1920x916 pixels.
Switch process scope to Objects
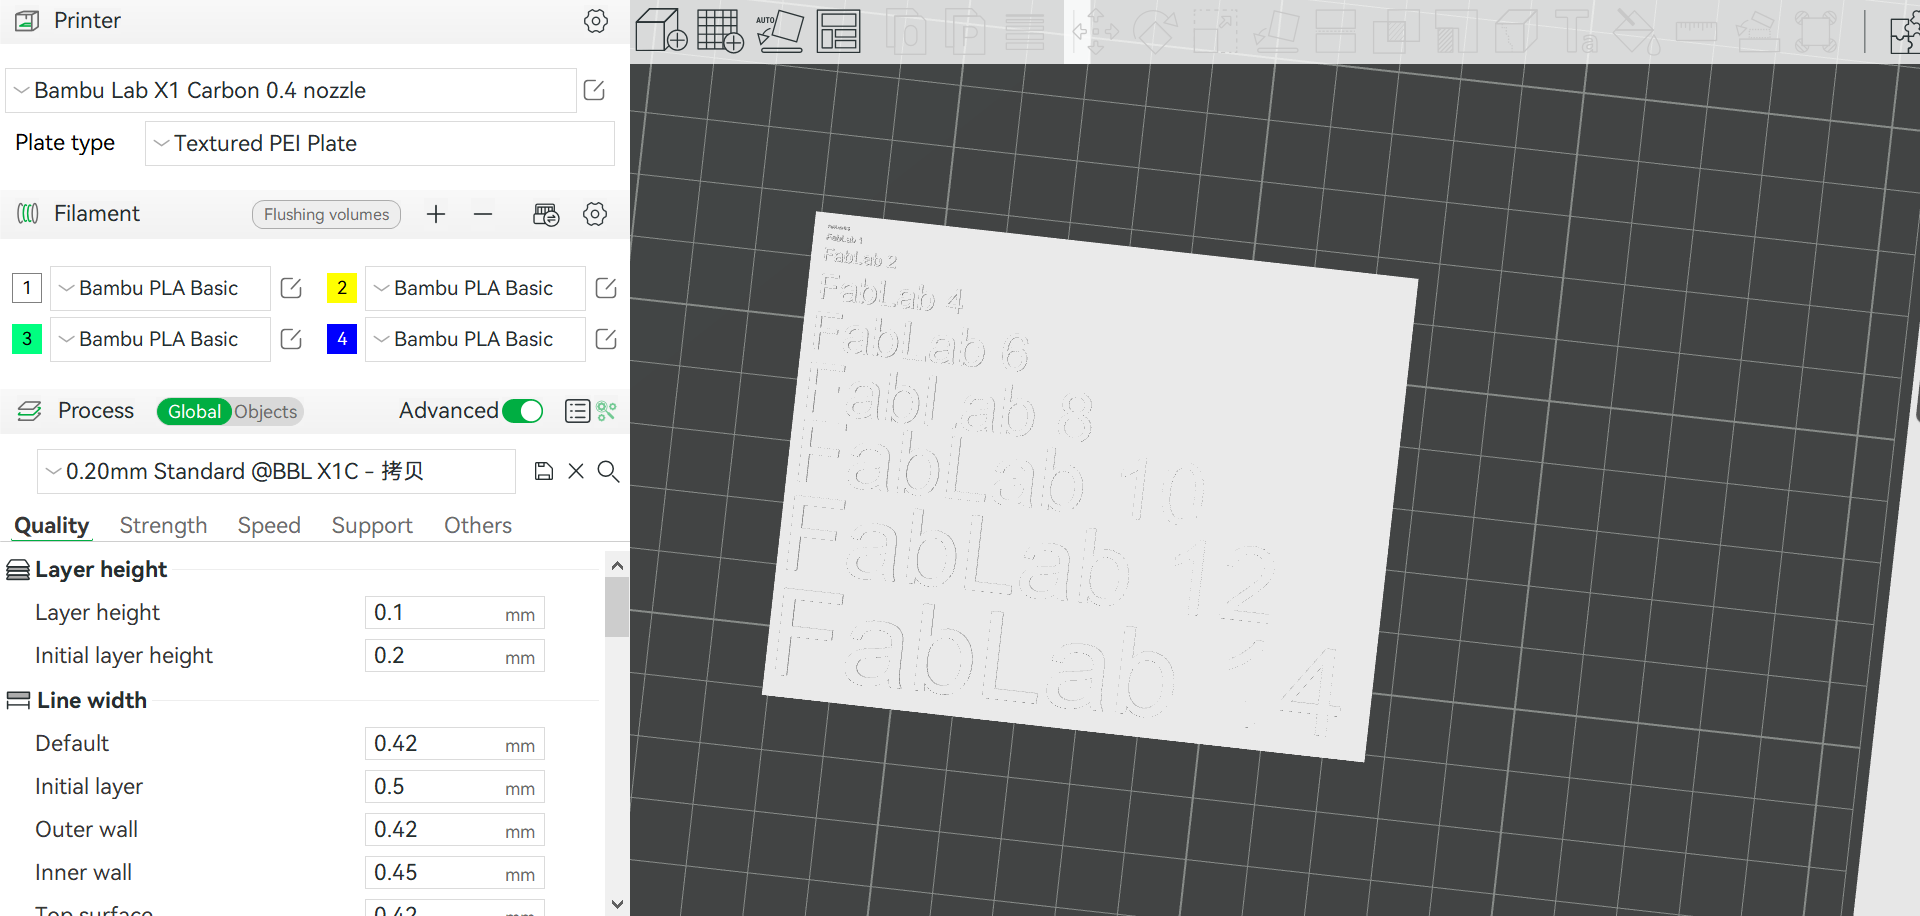(x=266, y=411)
